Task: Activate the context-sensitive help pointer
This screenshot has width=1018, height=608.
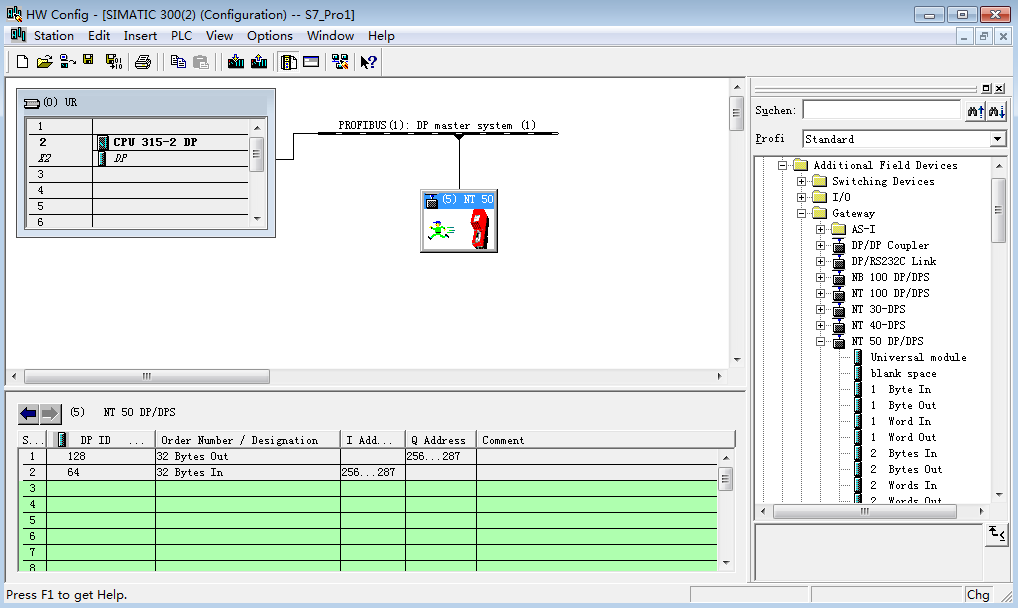Action: point(367,61)
